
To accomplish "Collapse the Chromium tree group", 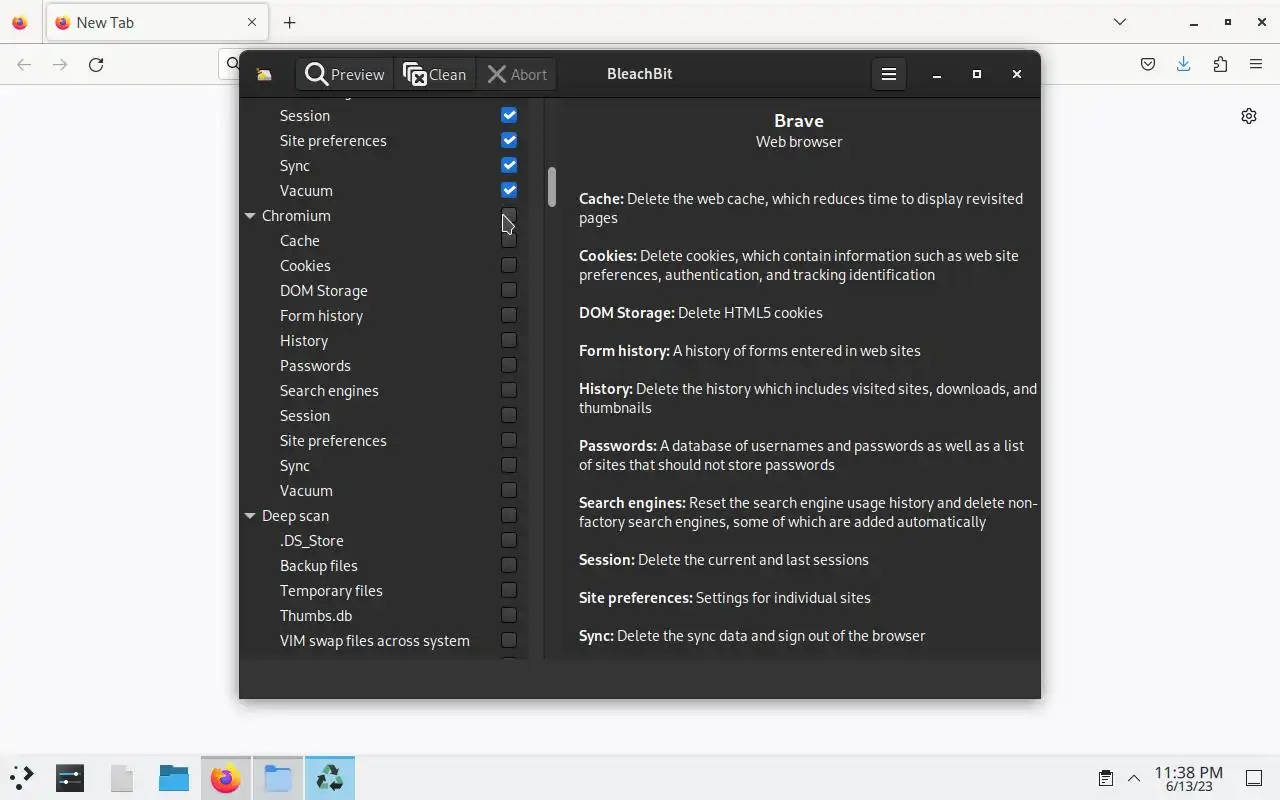I will point(250,216).
